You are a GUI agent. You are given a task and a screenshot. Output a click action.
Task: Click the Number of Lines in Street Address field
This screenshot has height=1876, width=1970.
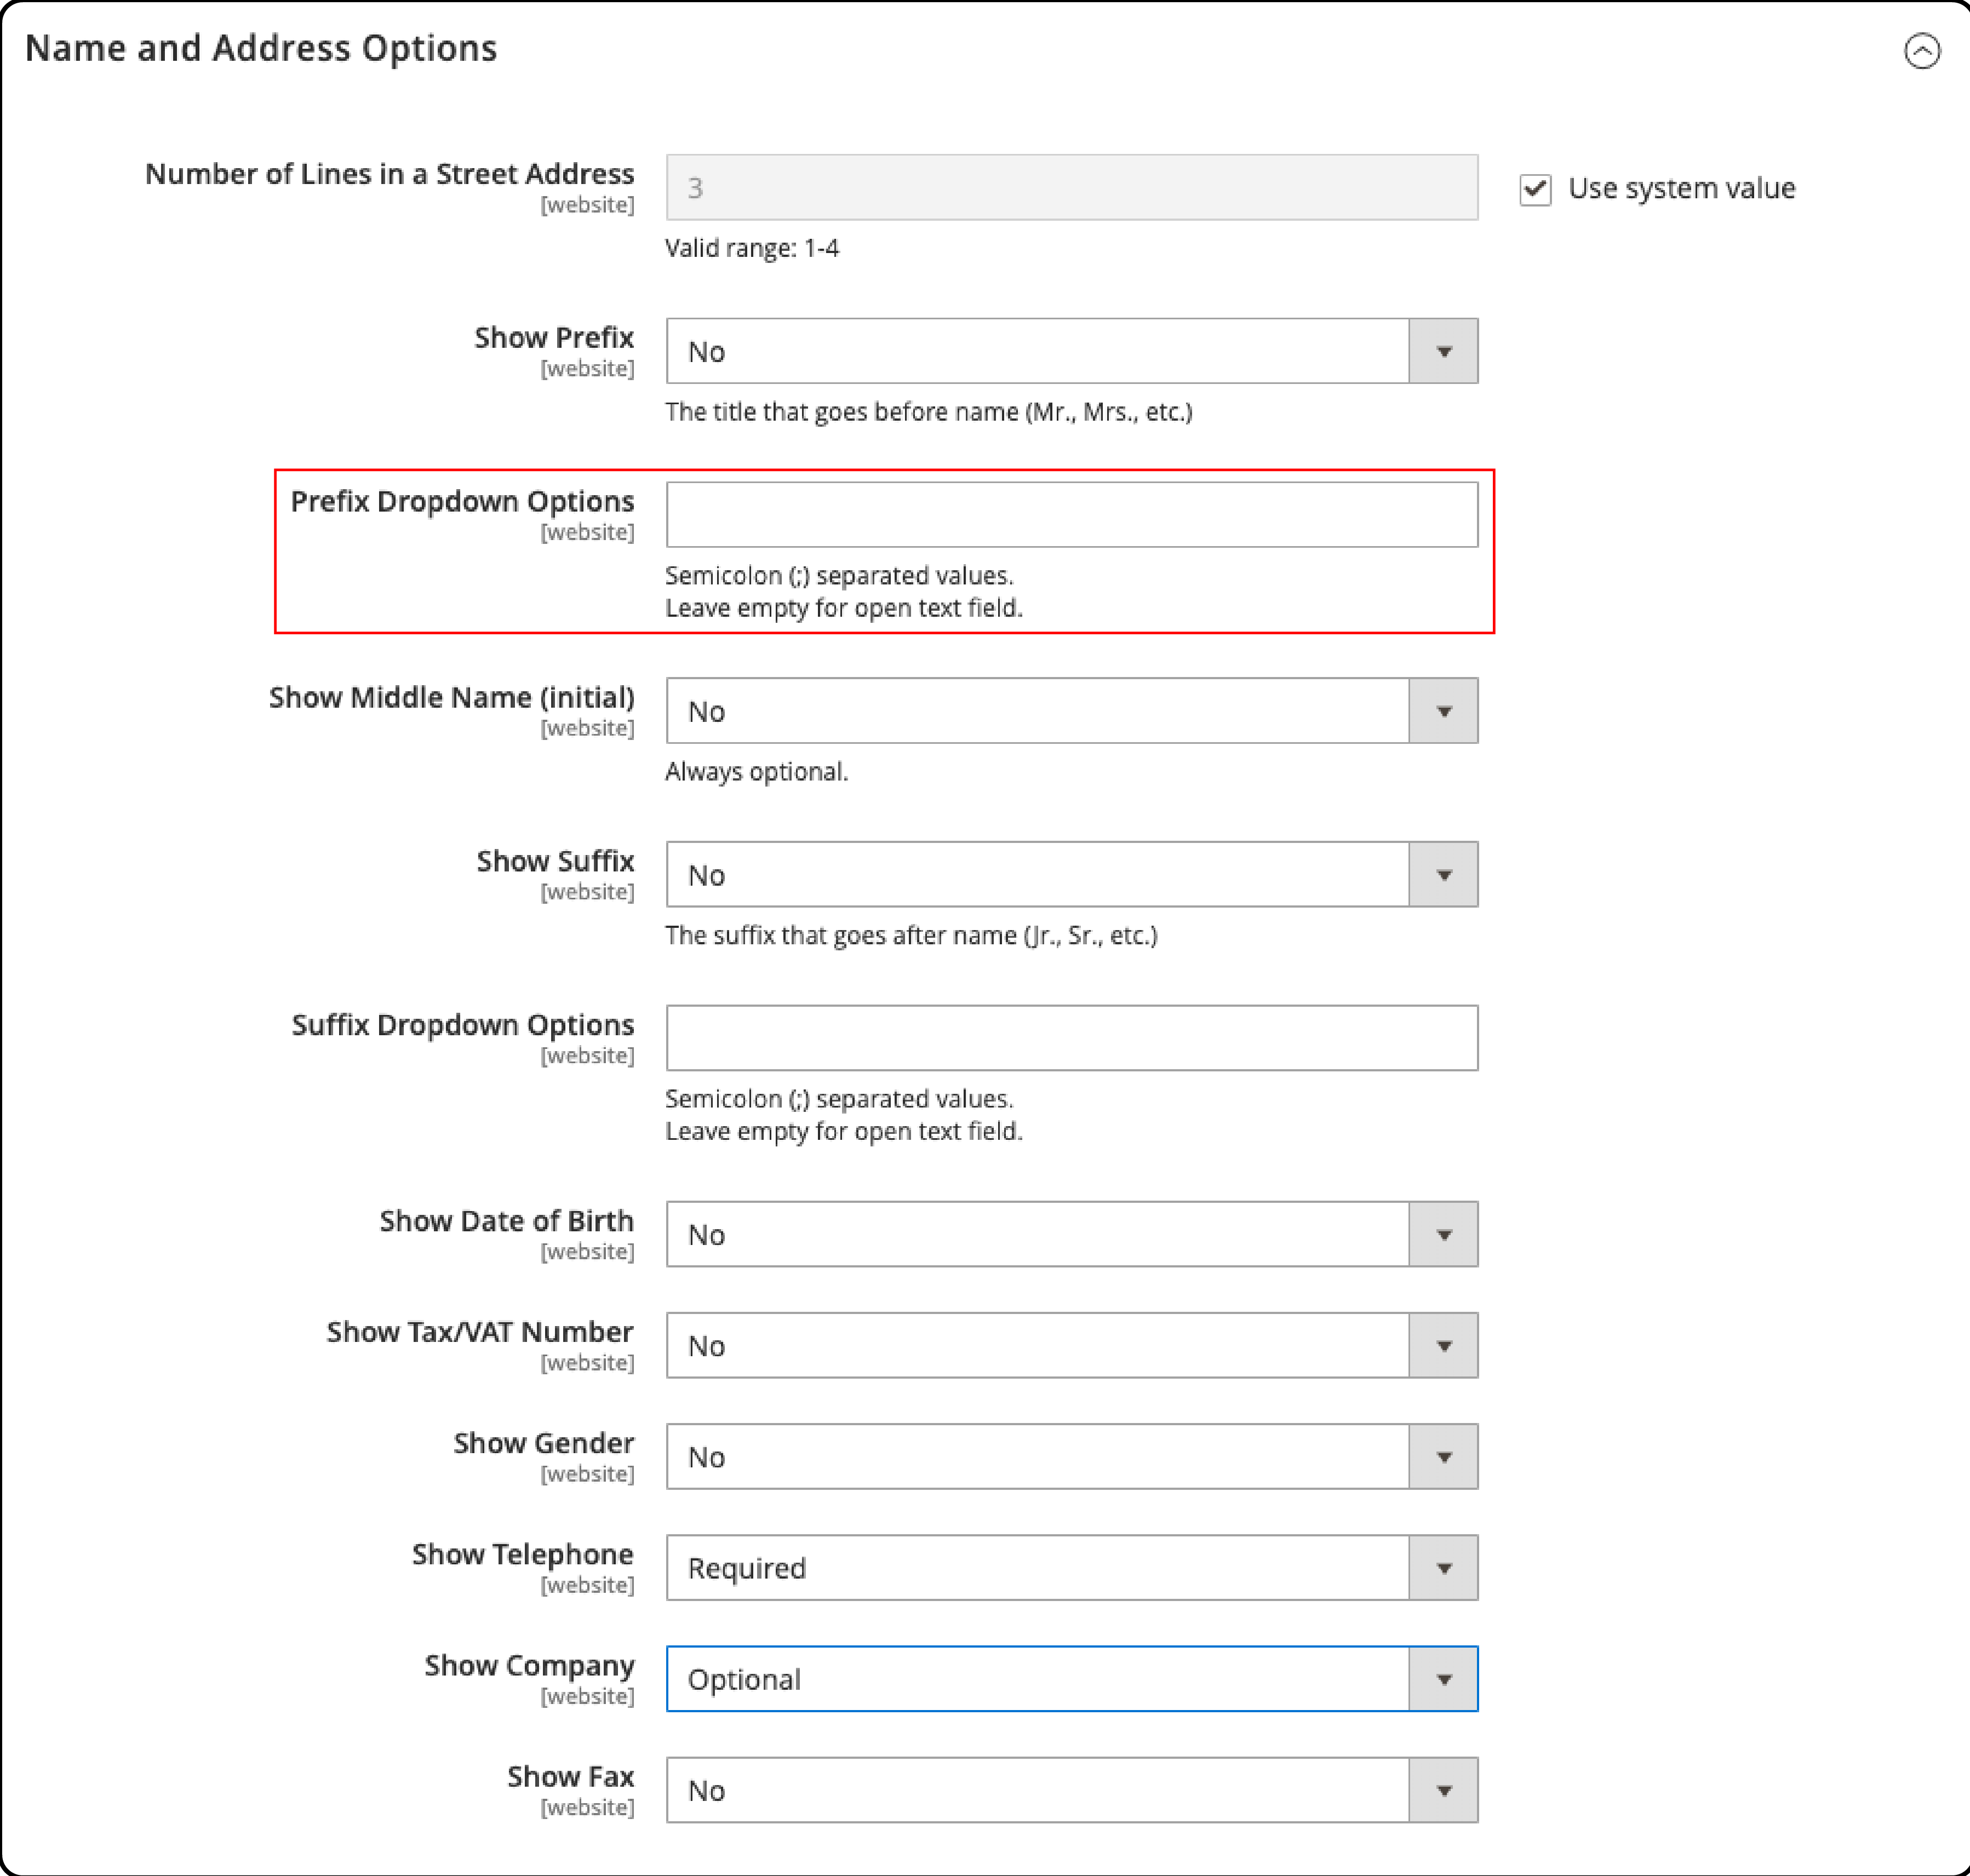tap(1072, 187)
